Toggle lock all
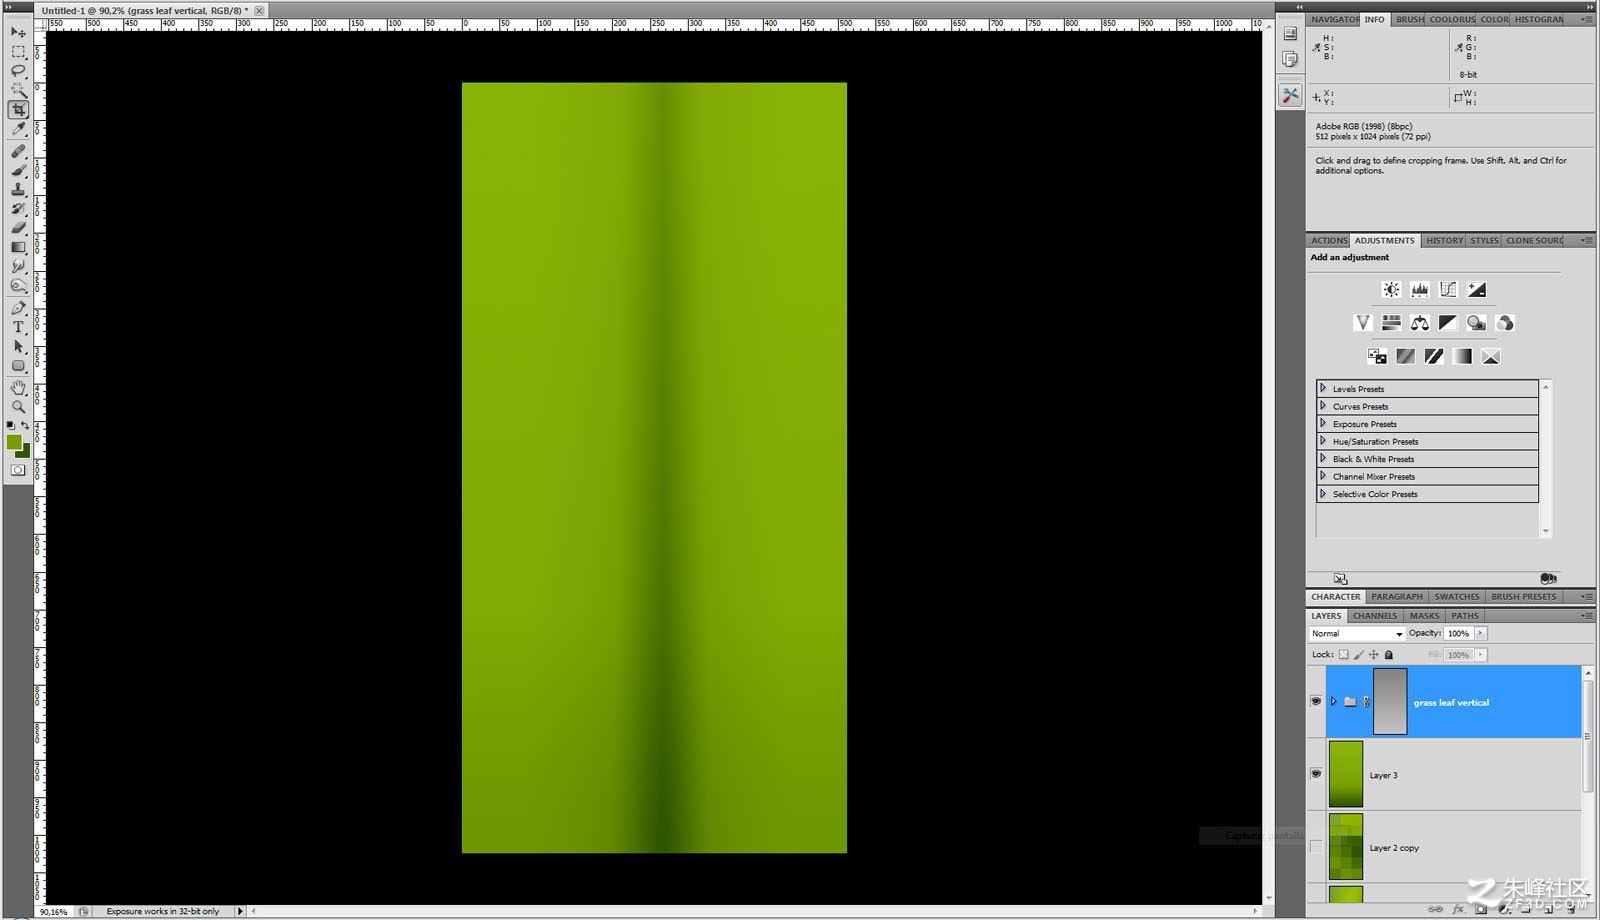The height and width of the screenshot is (920, 1600). click(x=1388, y=655)
